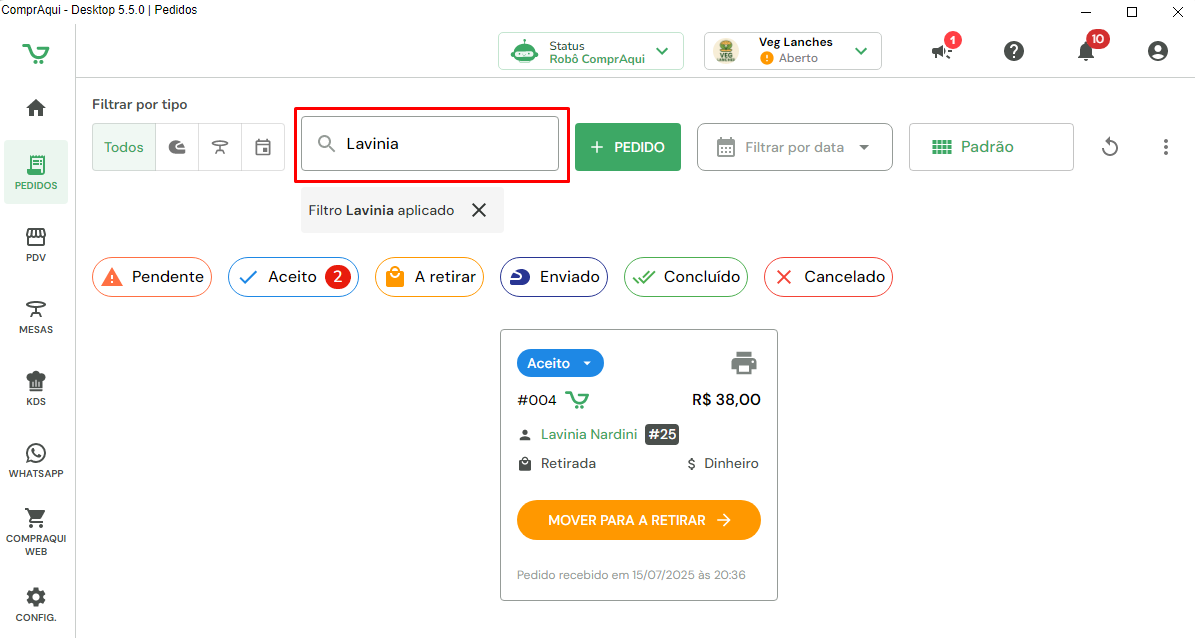Open the Filtrar por data dropdown
This screenshot has height=638, width=1195.
(x=794, y=147)
